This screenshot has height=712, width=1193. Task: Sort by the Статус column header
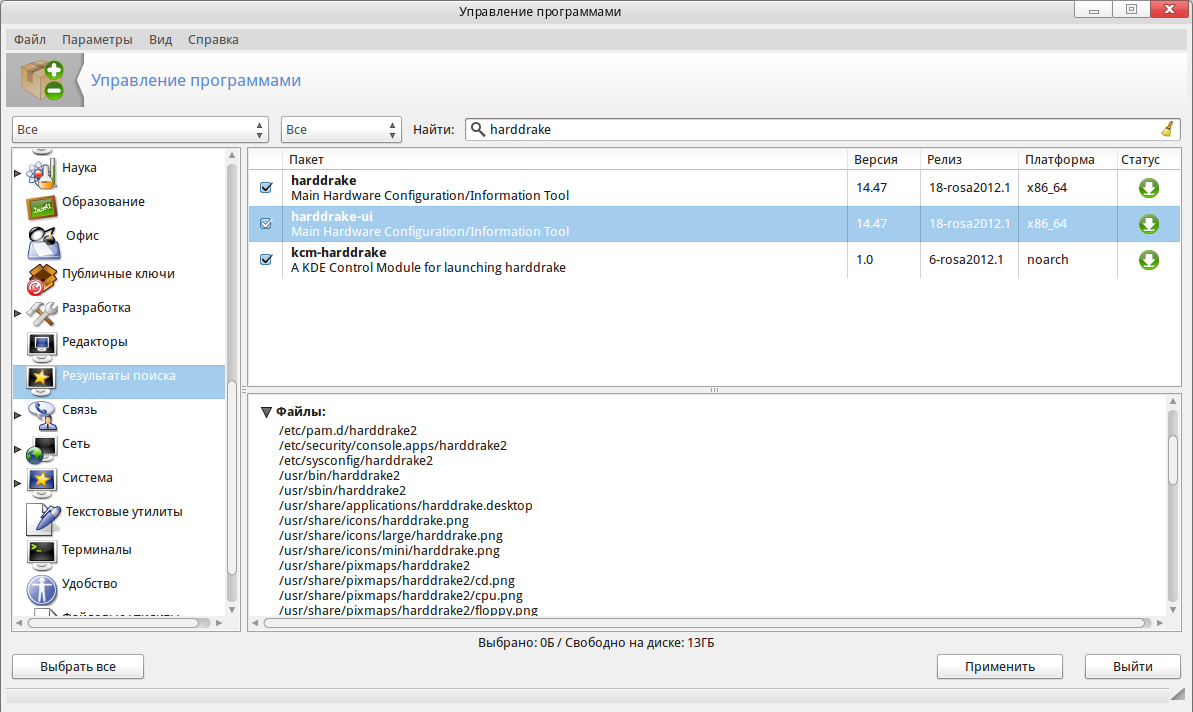(1149, 160)
